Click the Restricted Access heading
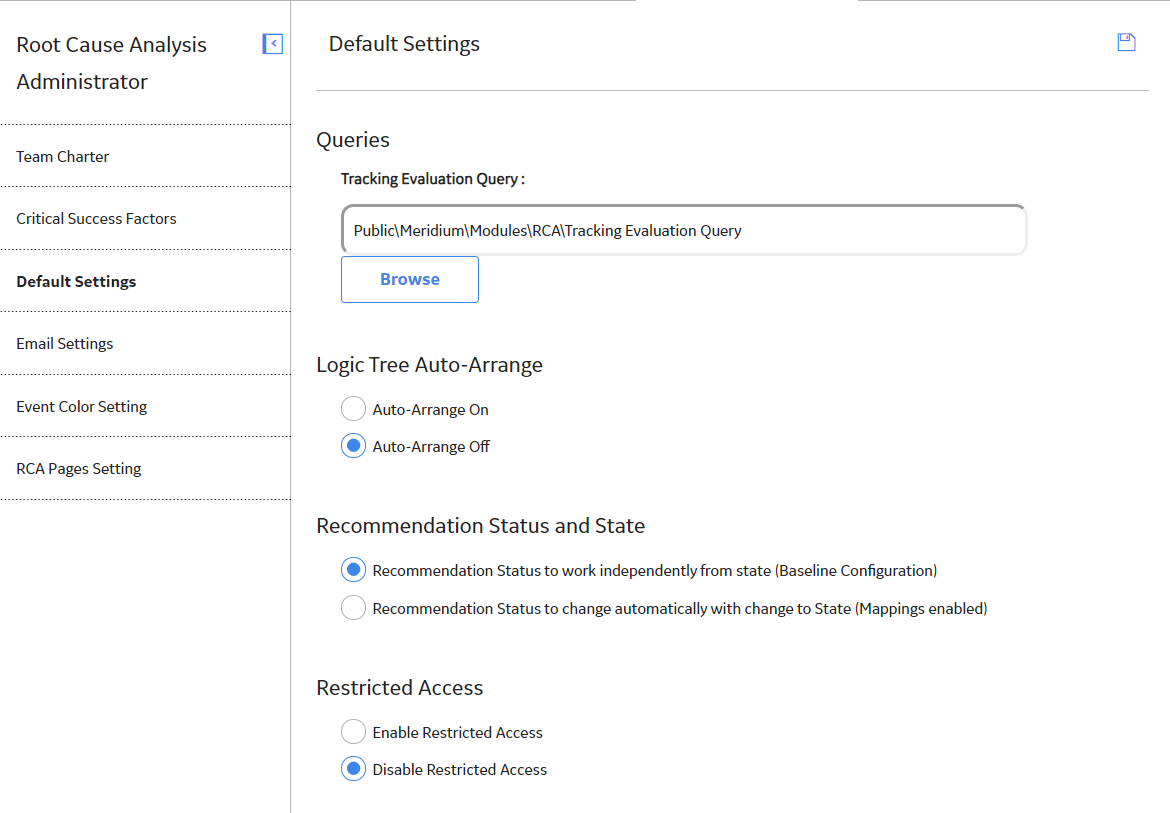Screen dimensions: 1170x813 click(400, 688)
